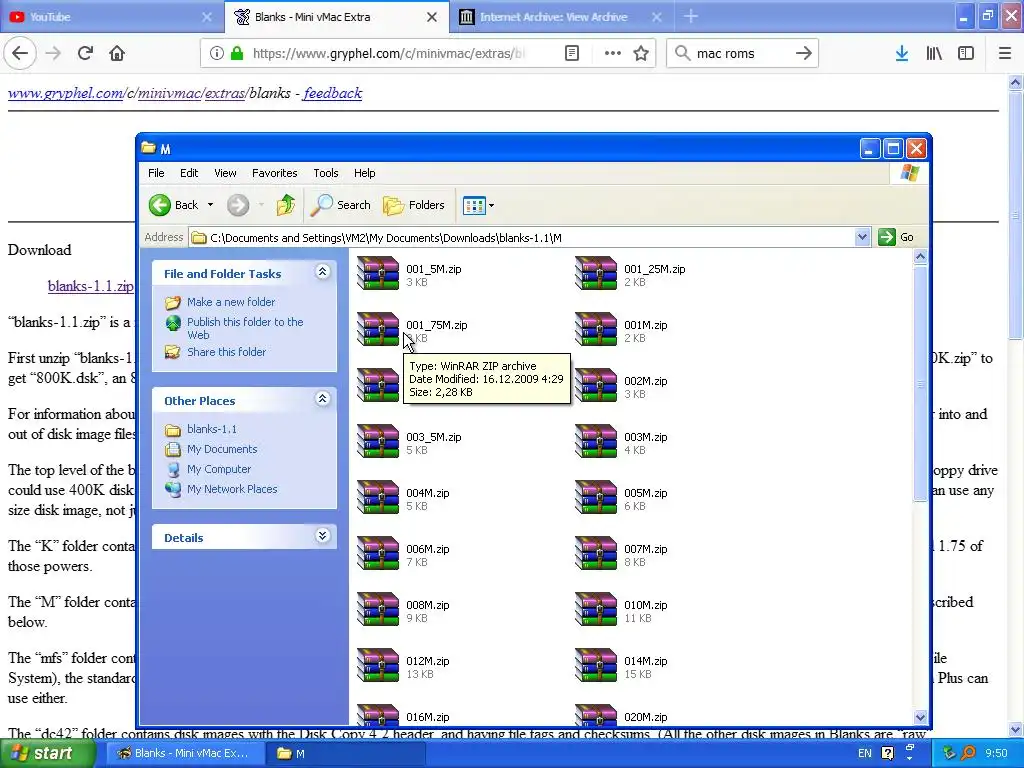Screen dimensions: 1024x768
Task: Select the 003_5M.zip archive icon
Action: click(377, 441)
